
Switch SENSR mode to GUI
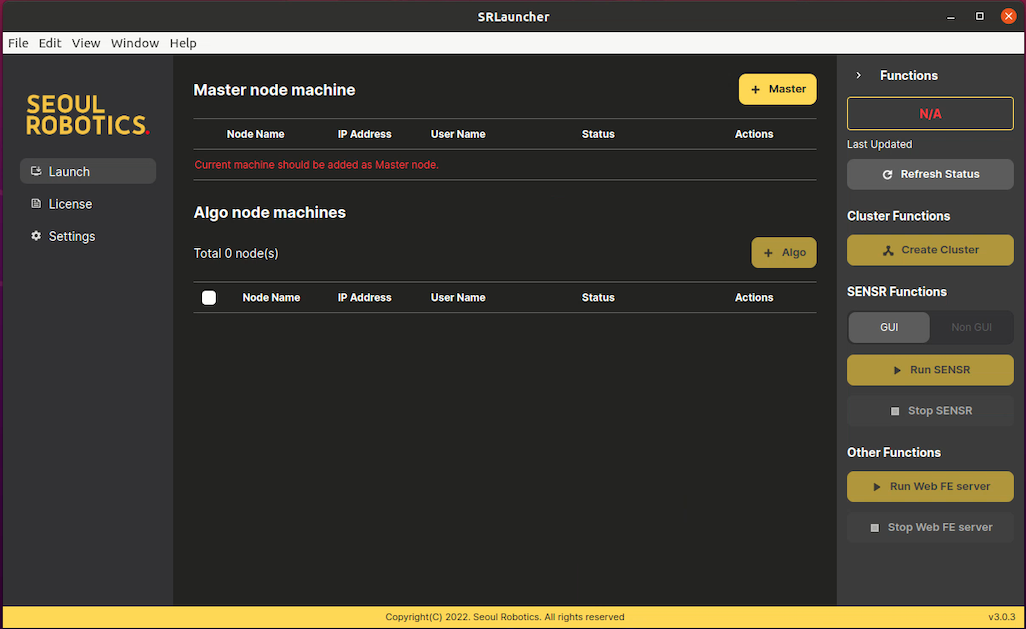[888, 327]
